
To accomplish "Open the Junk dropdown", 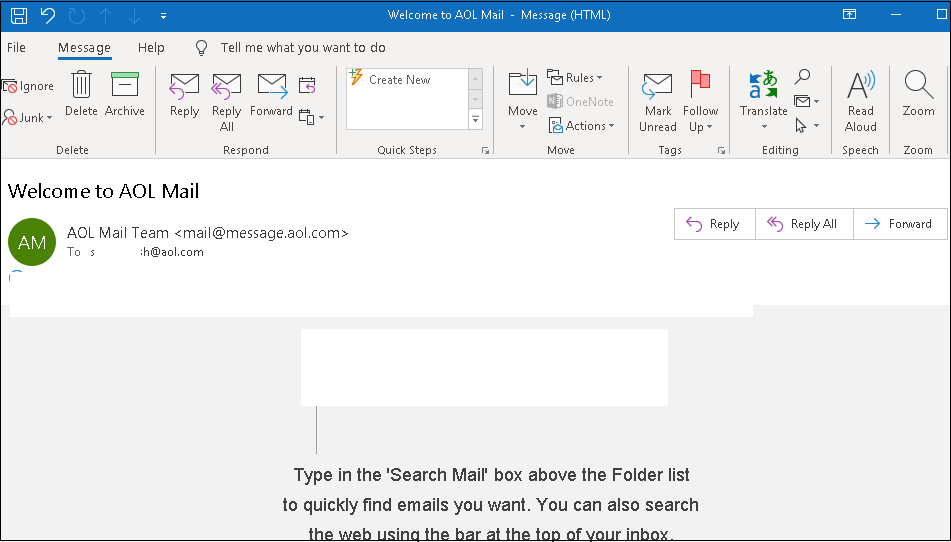I will (x=28, y=118).
